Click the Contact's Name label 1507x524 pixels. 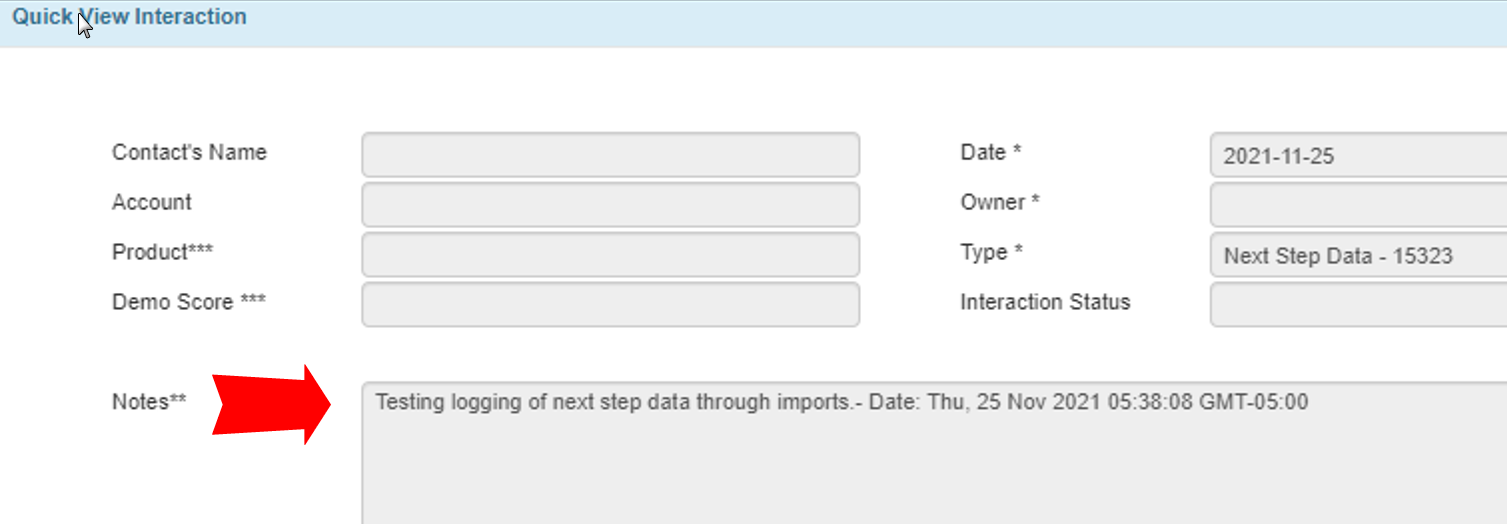pos(189,153)
